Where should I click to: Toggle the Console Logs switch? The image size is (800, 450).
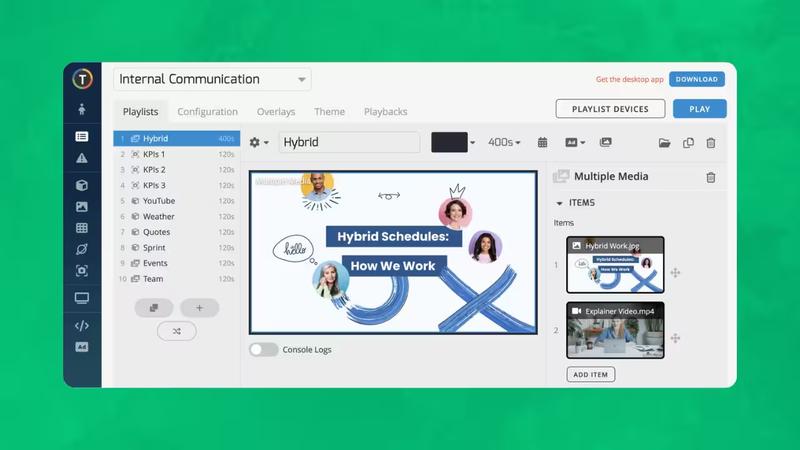263,349
